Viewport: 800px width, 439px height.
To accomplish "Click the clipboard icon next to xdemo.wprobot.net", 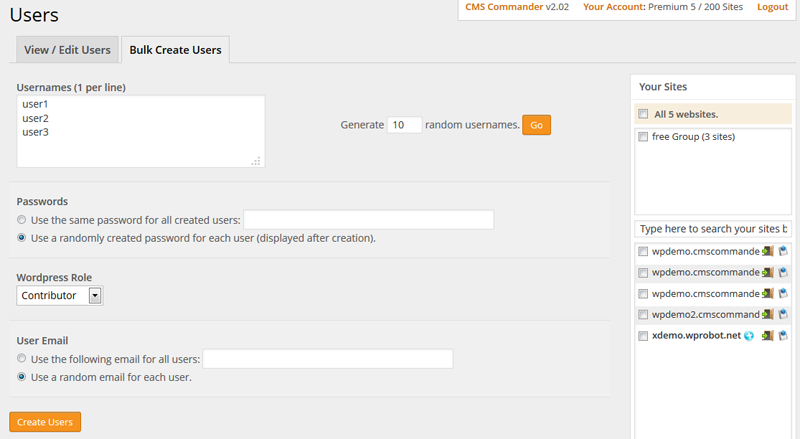I will pyautogui.click(x=783, y=335).
